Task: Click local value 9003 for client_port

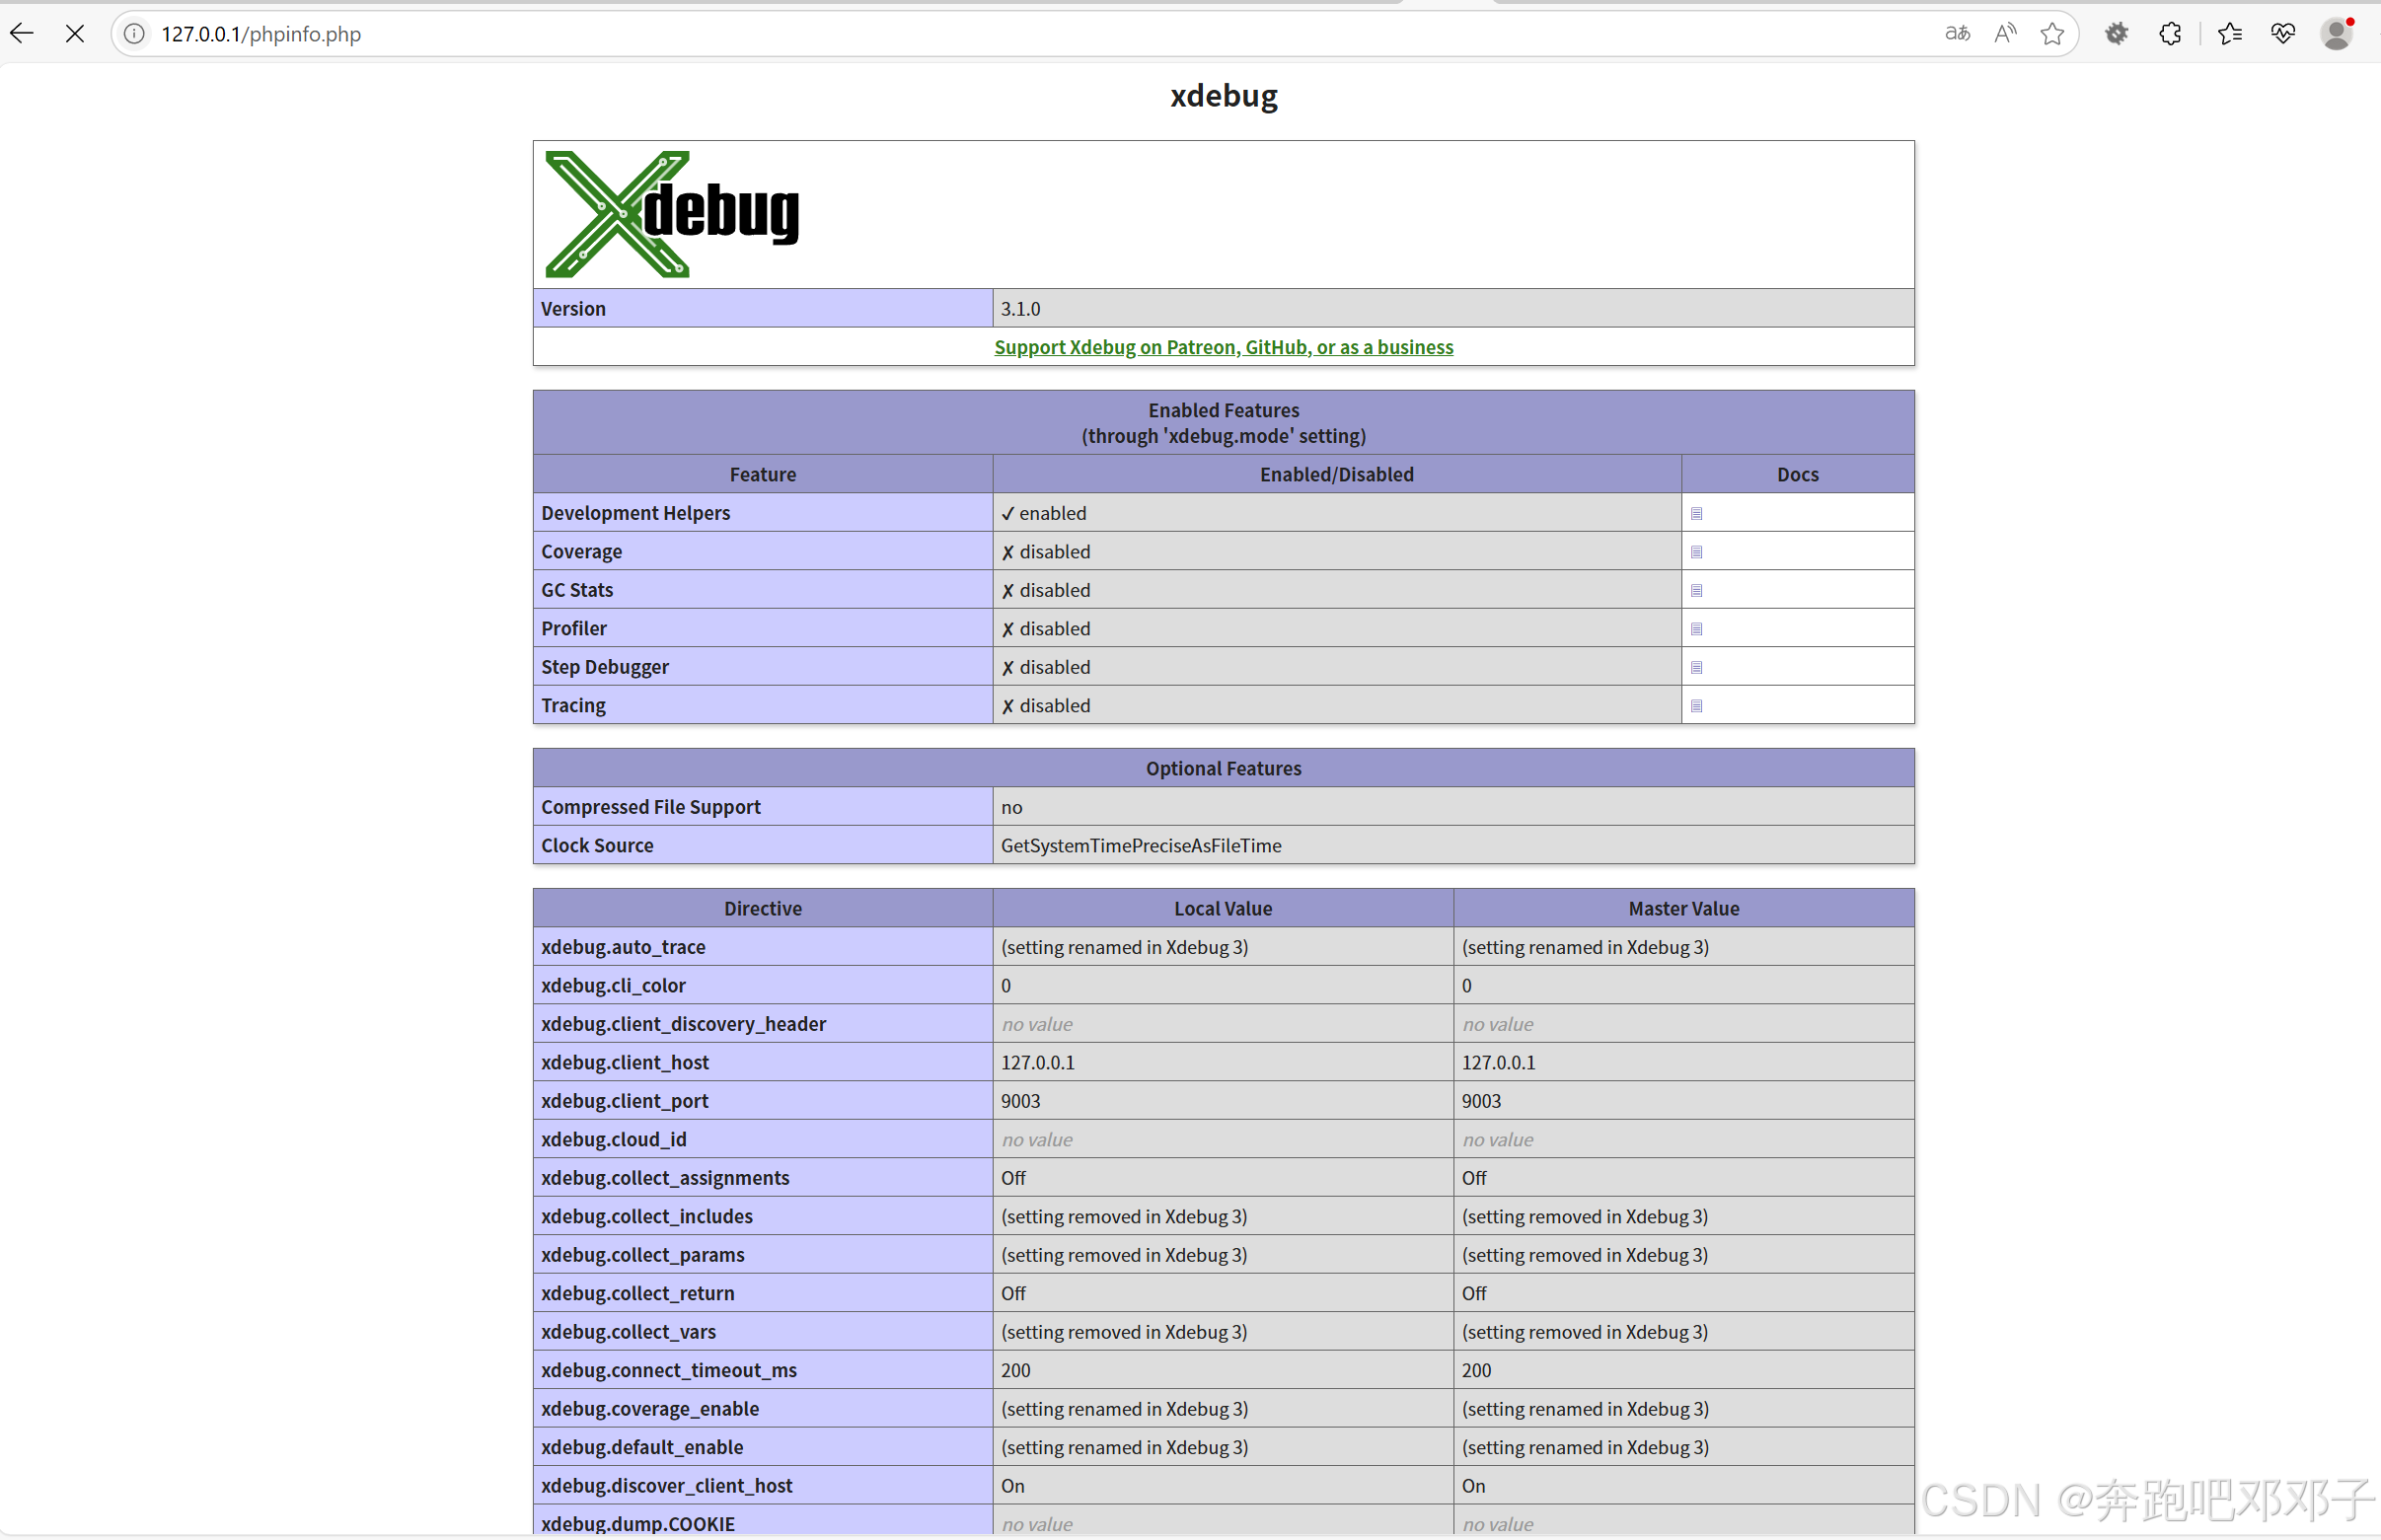Action: [1021, 1101]
